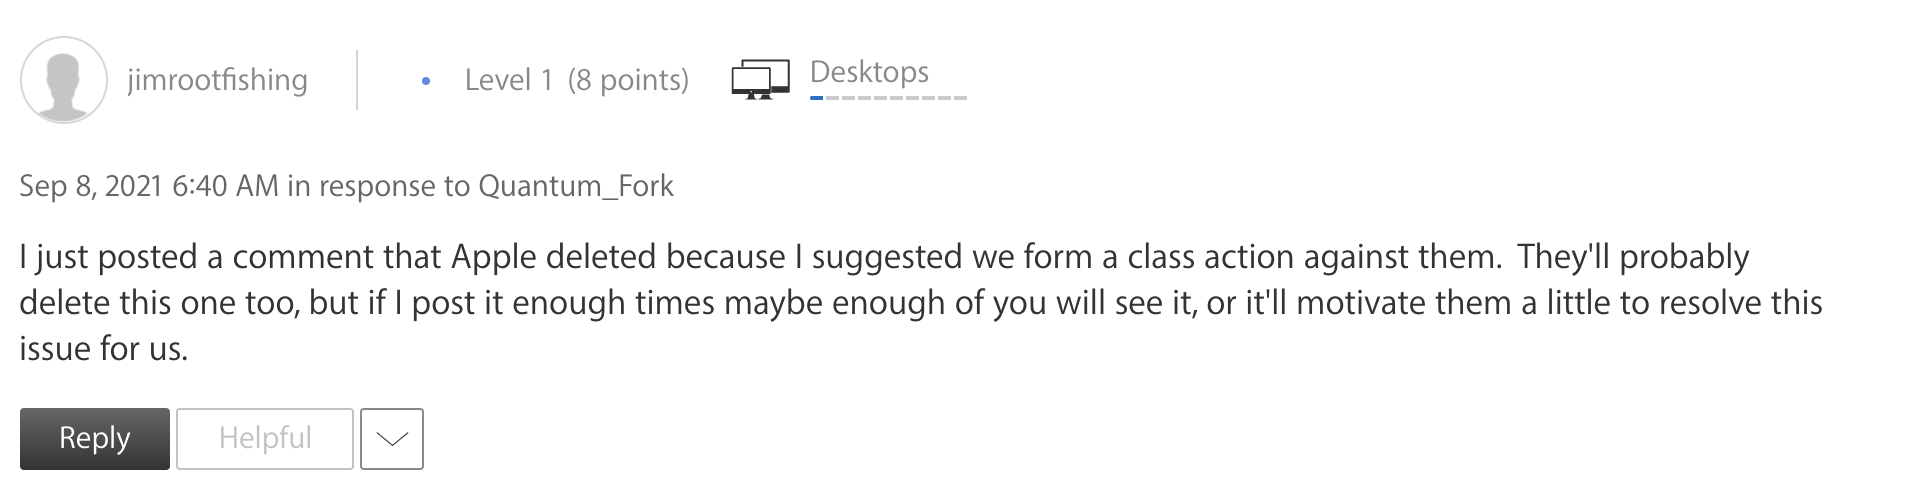Click the first line of the comment

click(x=884, y=257)
